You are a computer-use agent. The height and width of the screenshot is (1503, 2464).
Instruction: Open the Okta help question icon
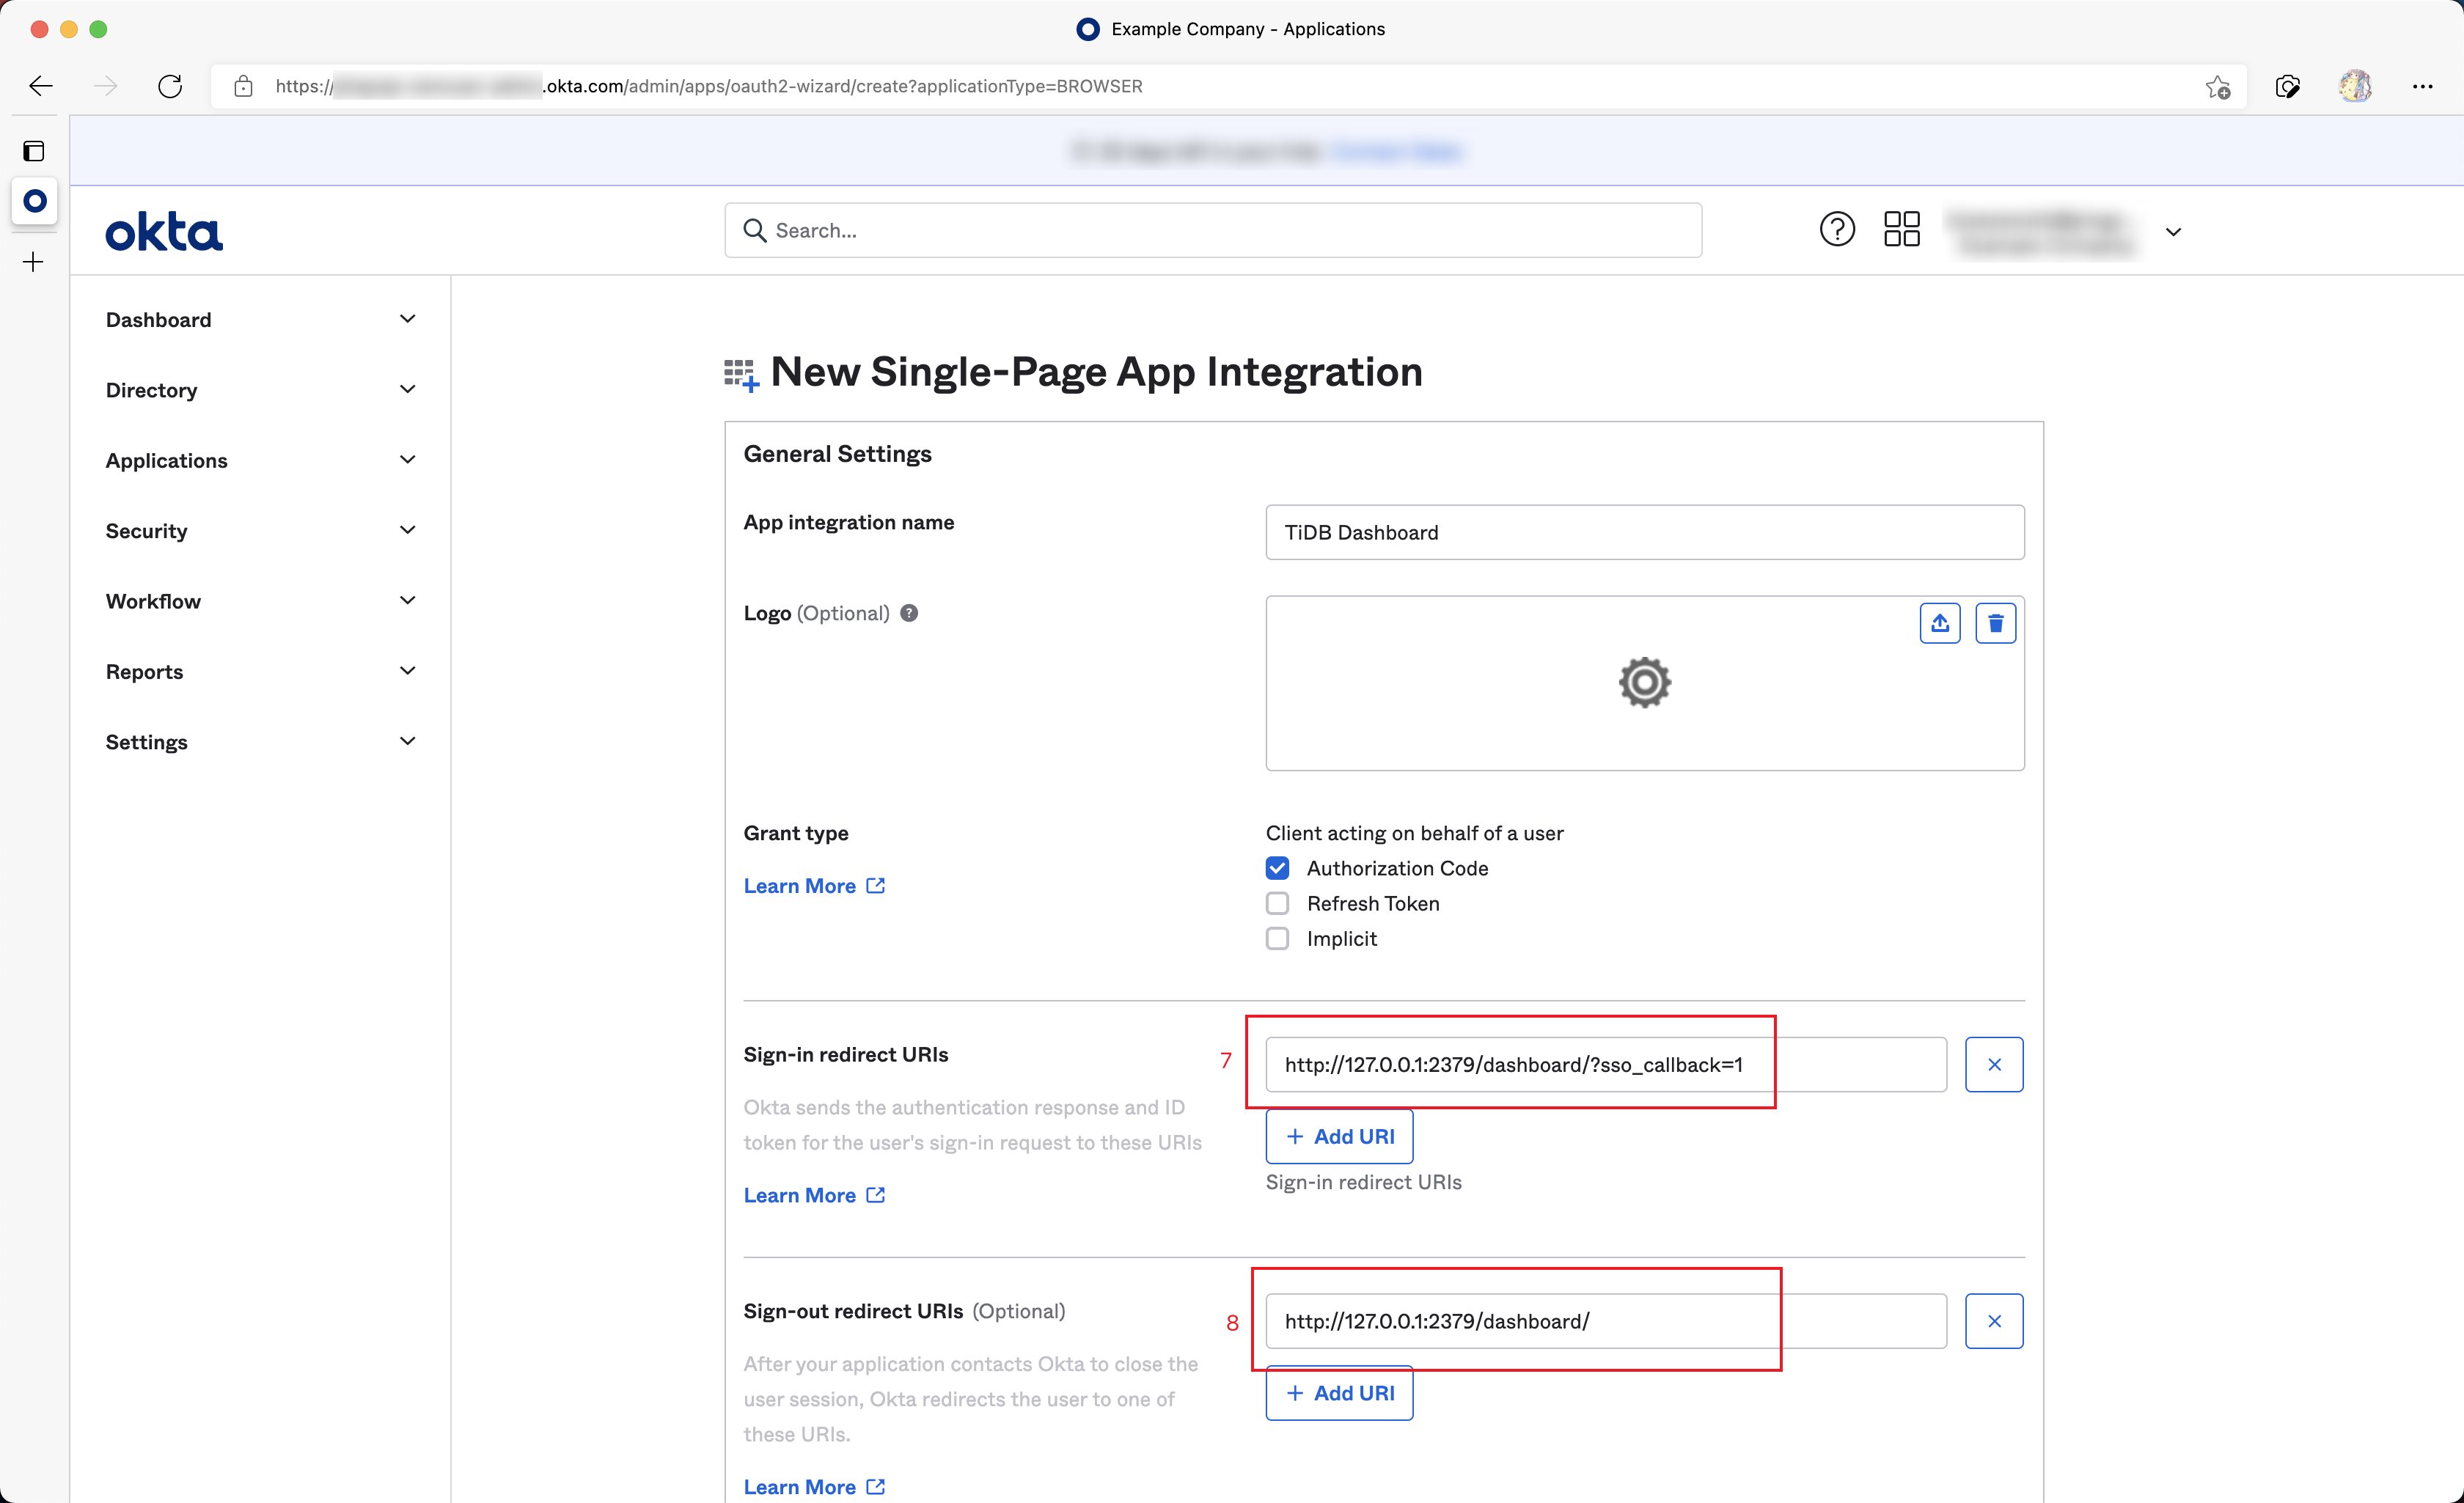(x=1836, y=230)
